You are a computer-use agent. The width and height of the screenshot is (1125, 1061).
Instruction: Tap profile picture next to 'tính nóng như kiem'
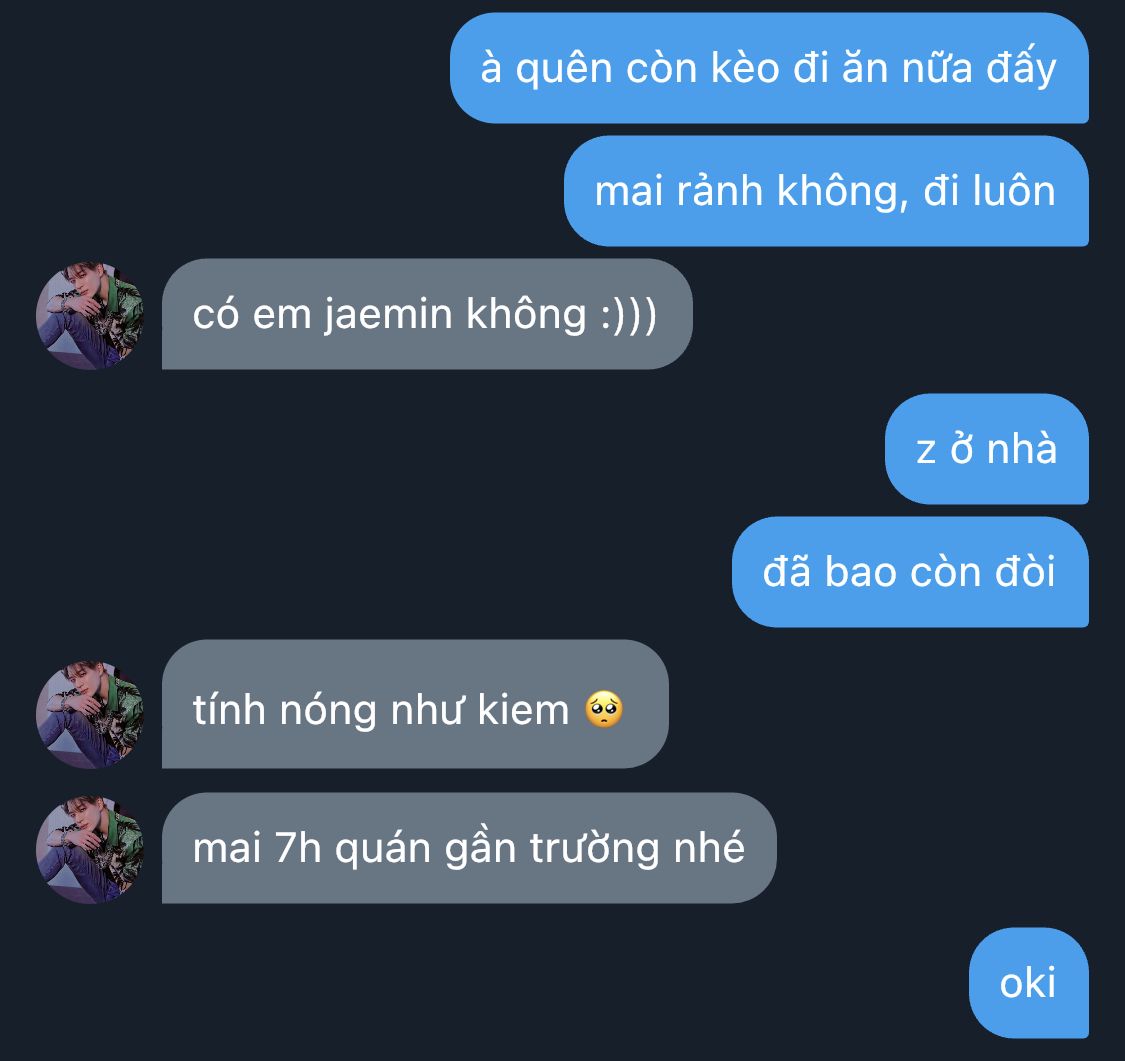(x=90, y=715)
